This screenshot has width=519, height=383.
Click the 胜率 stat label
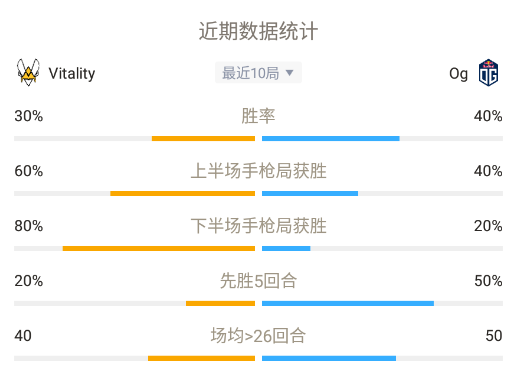(x=258, y=116)
